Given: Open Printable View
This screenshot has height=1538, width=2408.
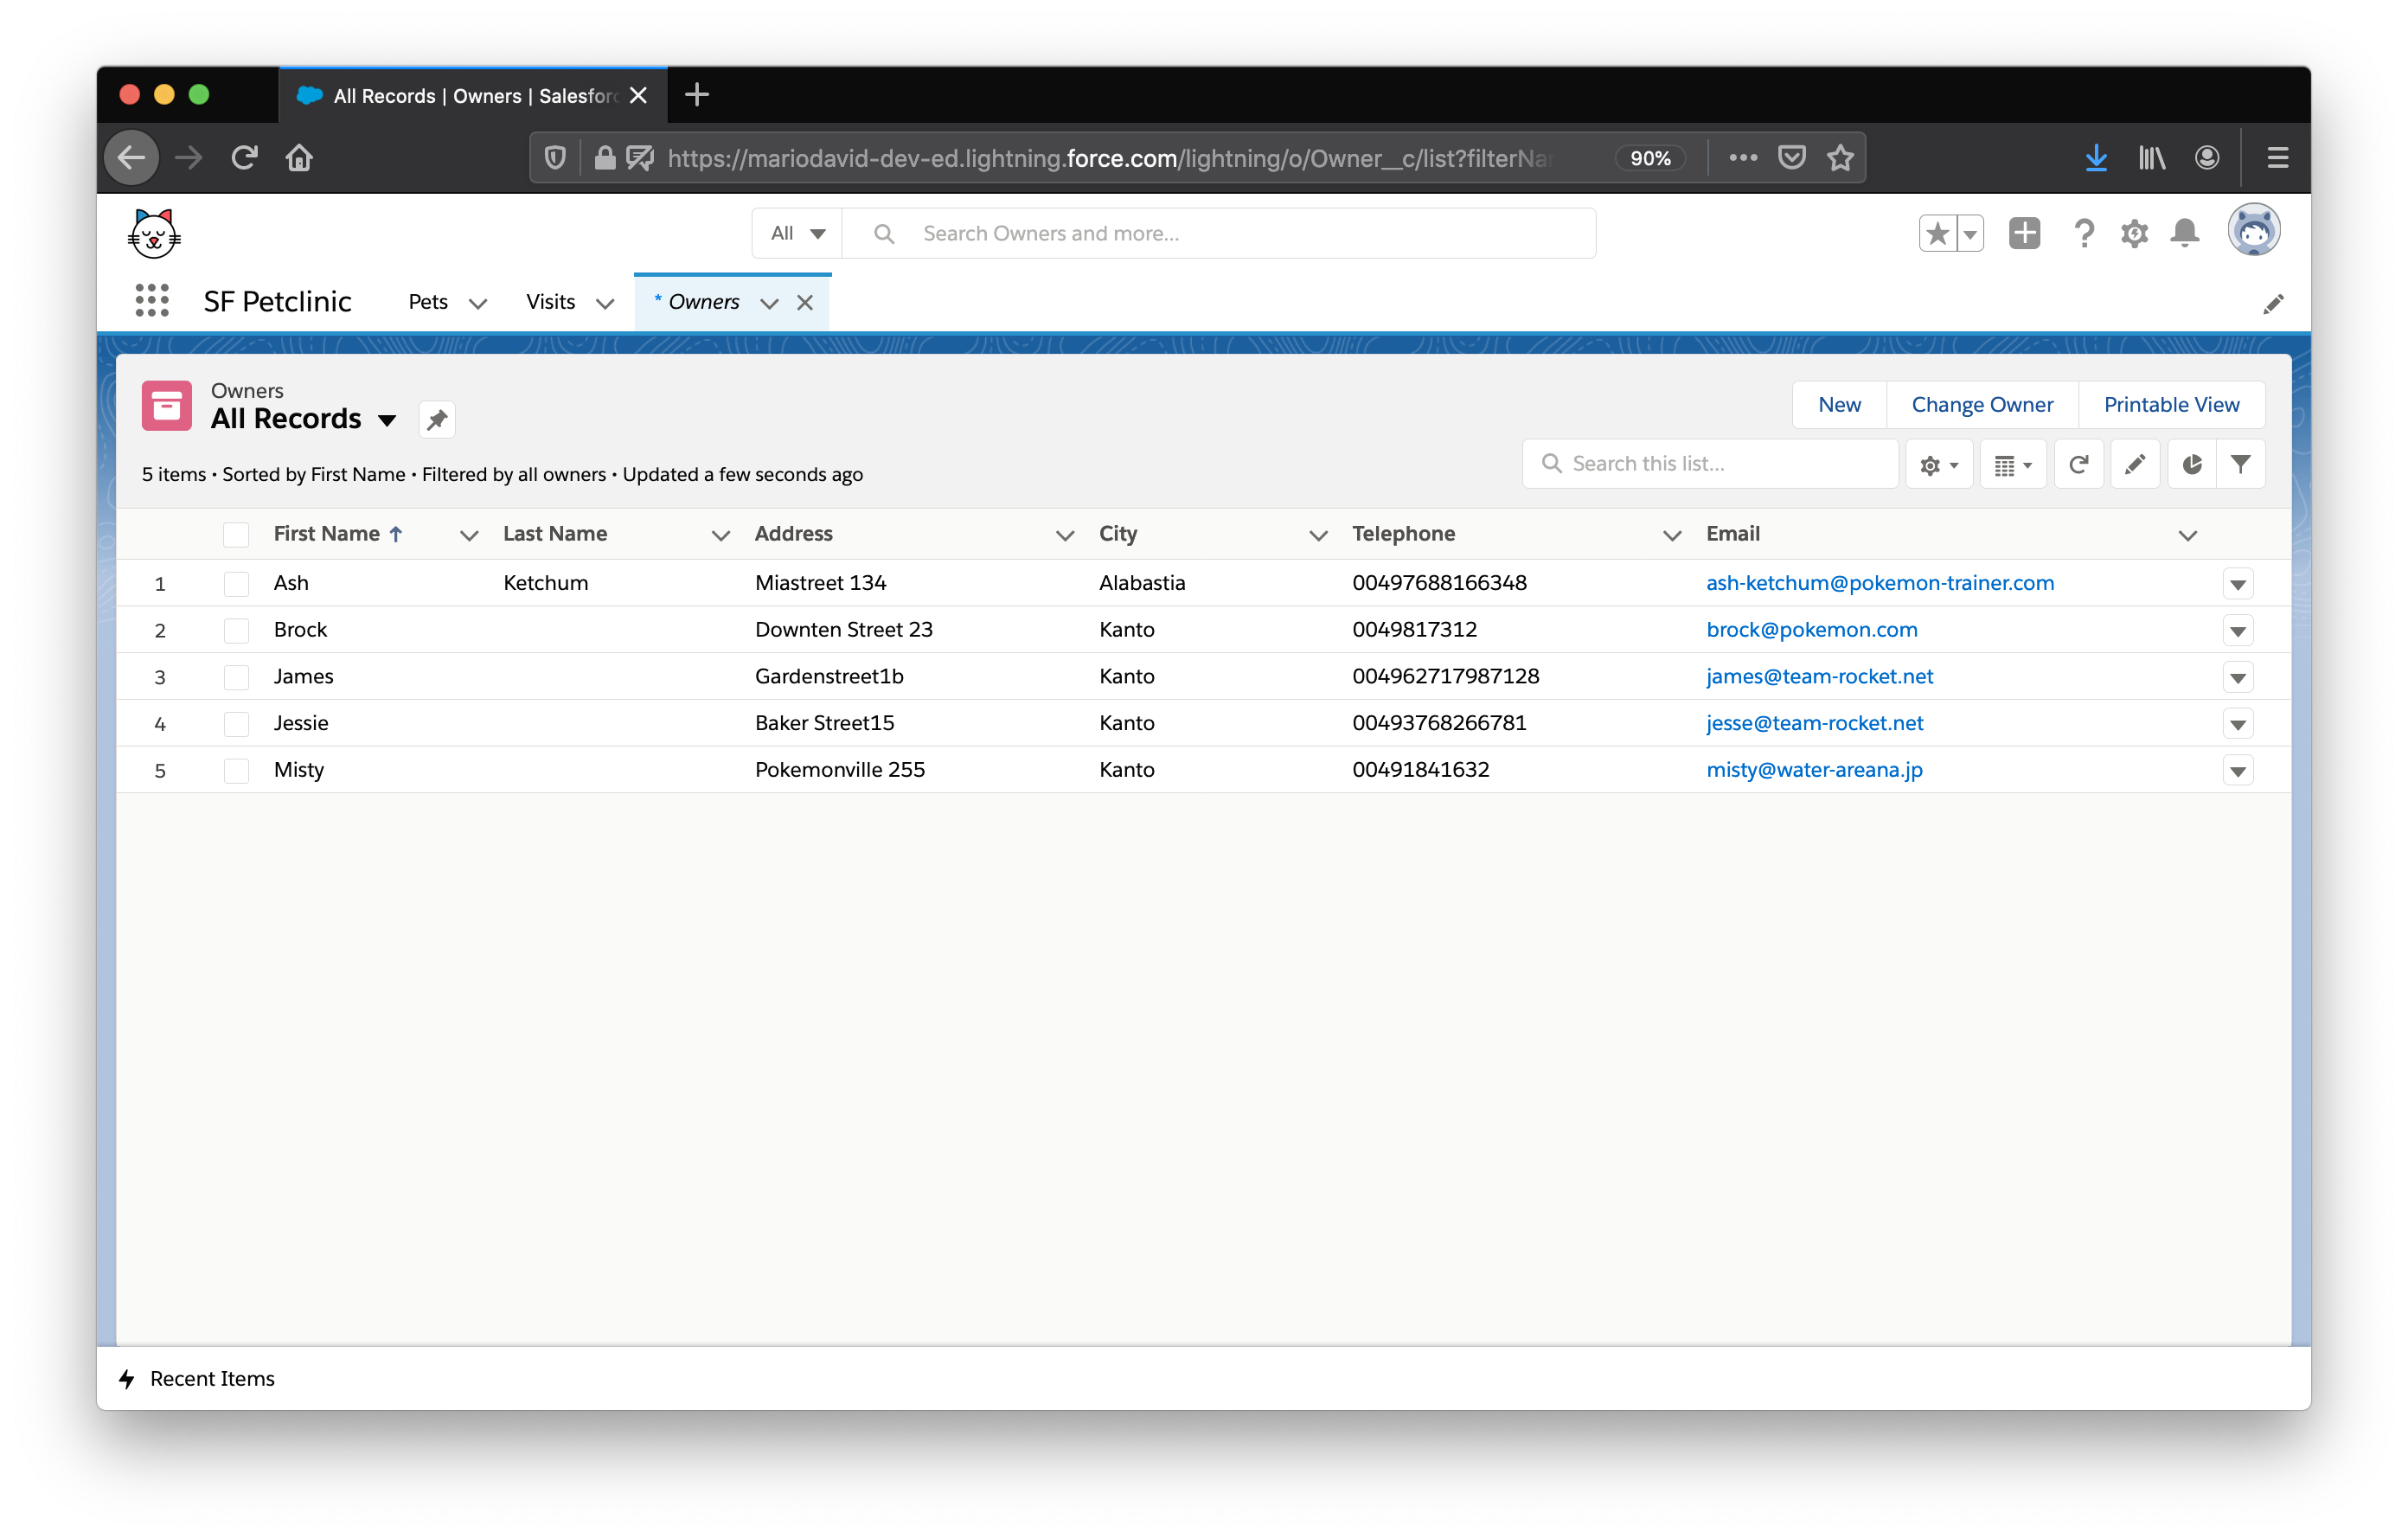Looking at the screenshot, I should point(2171,404).
